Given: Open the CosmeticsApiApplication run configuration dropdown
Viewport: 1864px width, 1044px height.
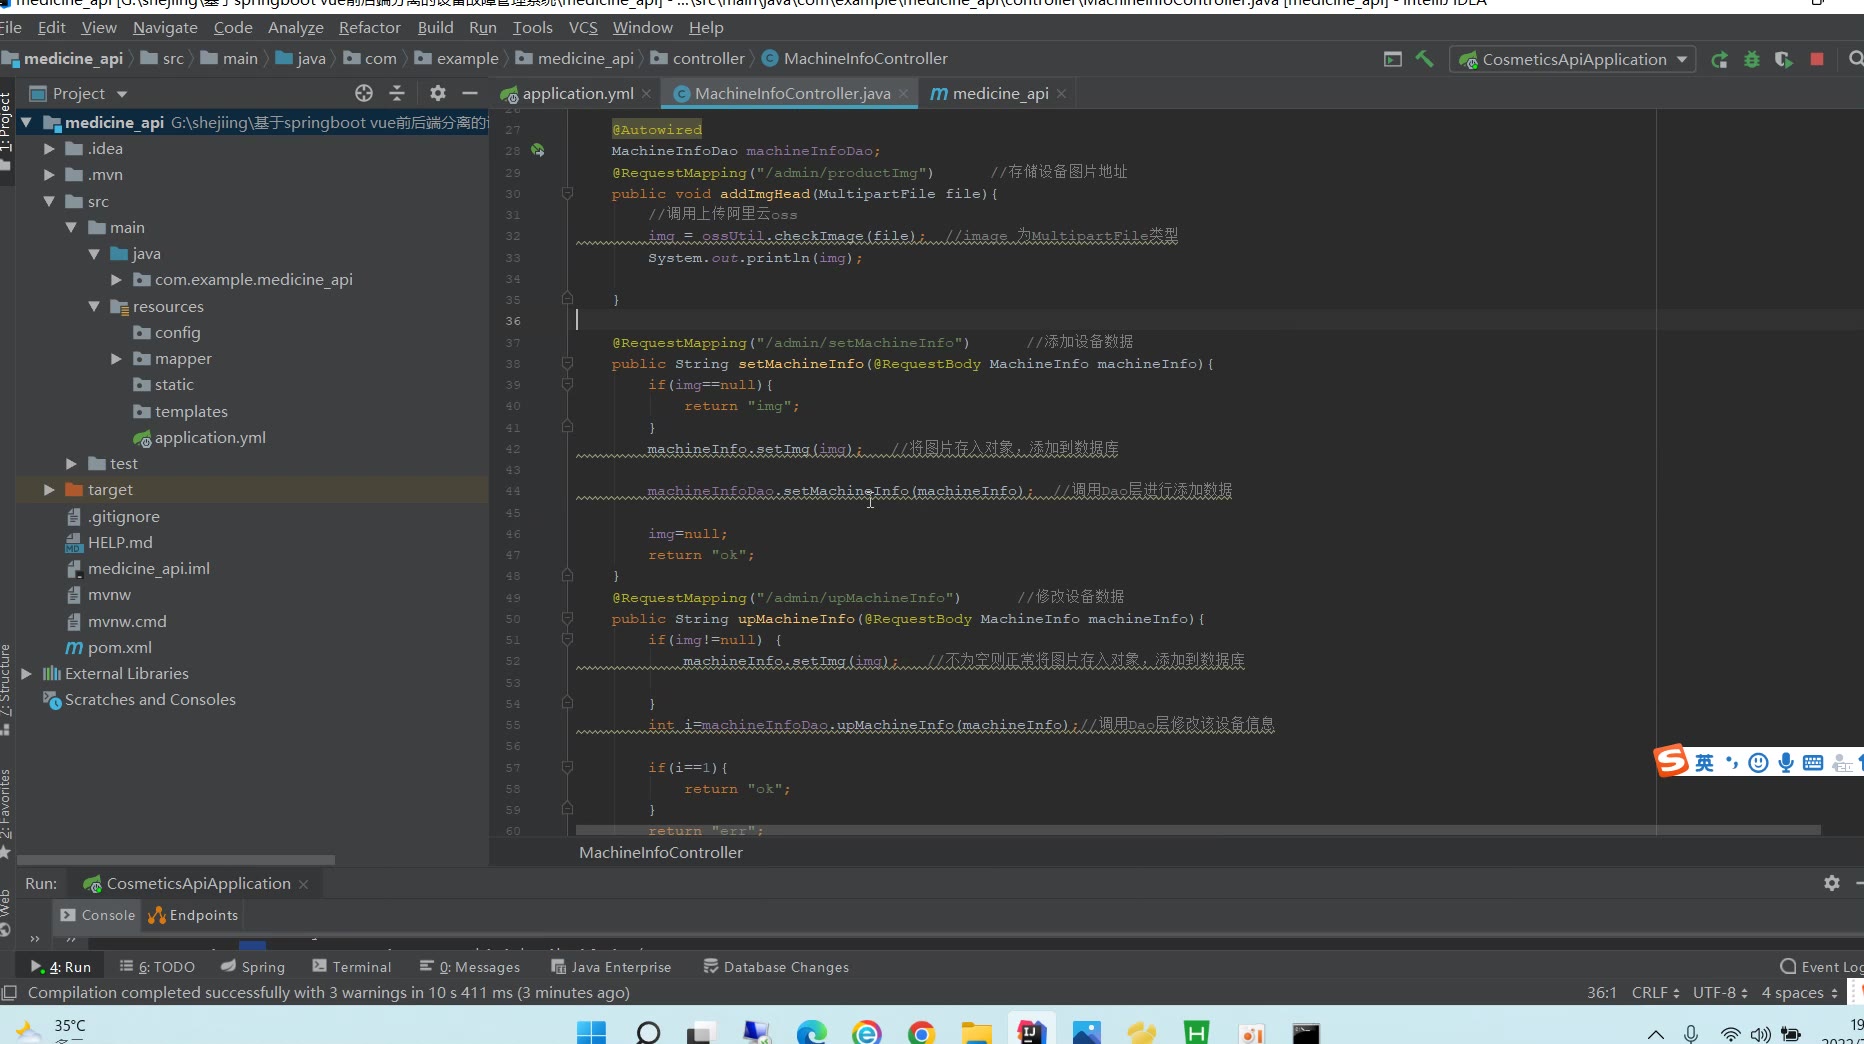Looking at the screenshot, I should [x=1573, y=59].
